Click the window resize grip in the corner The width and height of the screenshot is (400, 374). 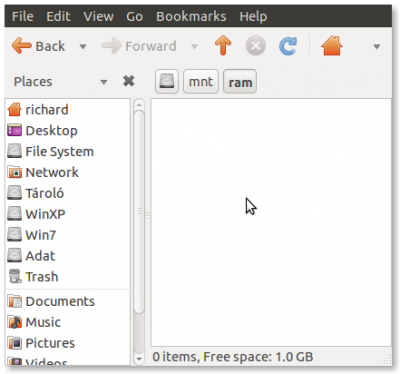tap(387, 360)
